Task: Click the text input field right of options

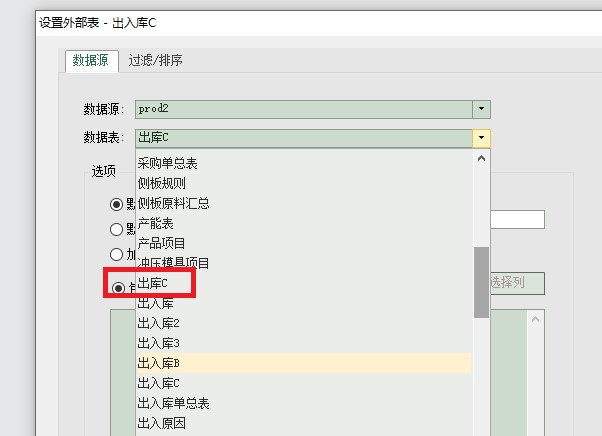Action: 516,220
